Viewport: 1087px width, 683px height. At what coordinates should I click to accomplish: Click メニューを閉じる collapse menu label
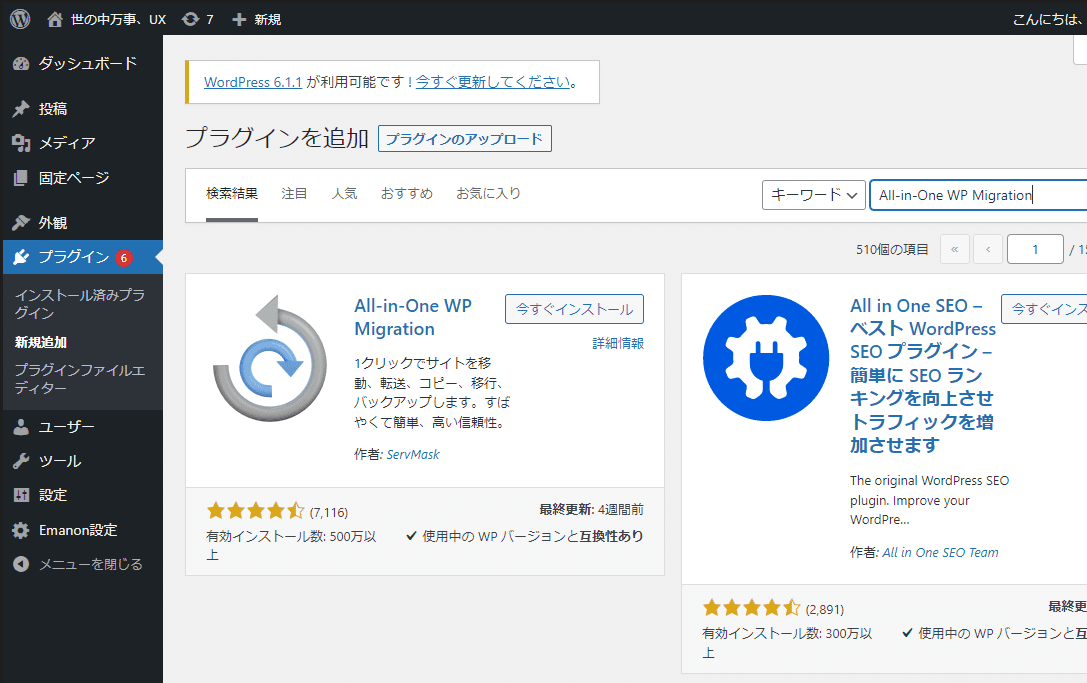click(x=91, y=564)
